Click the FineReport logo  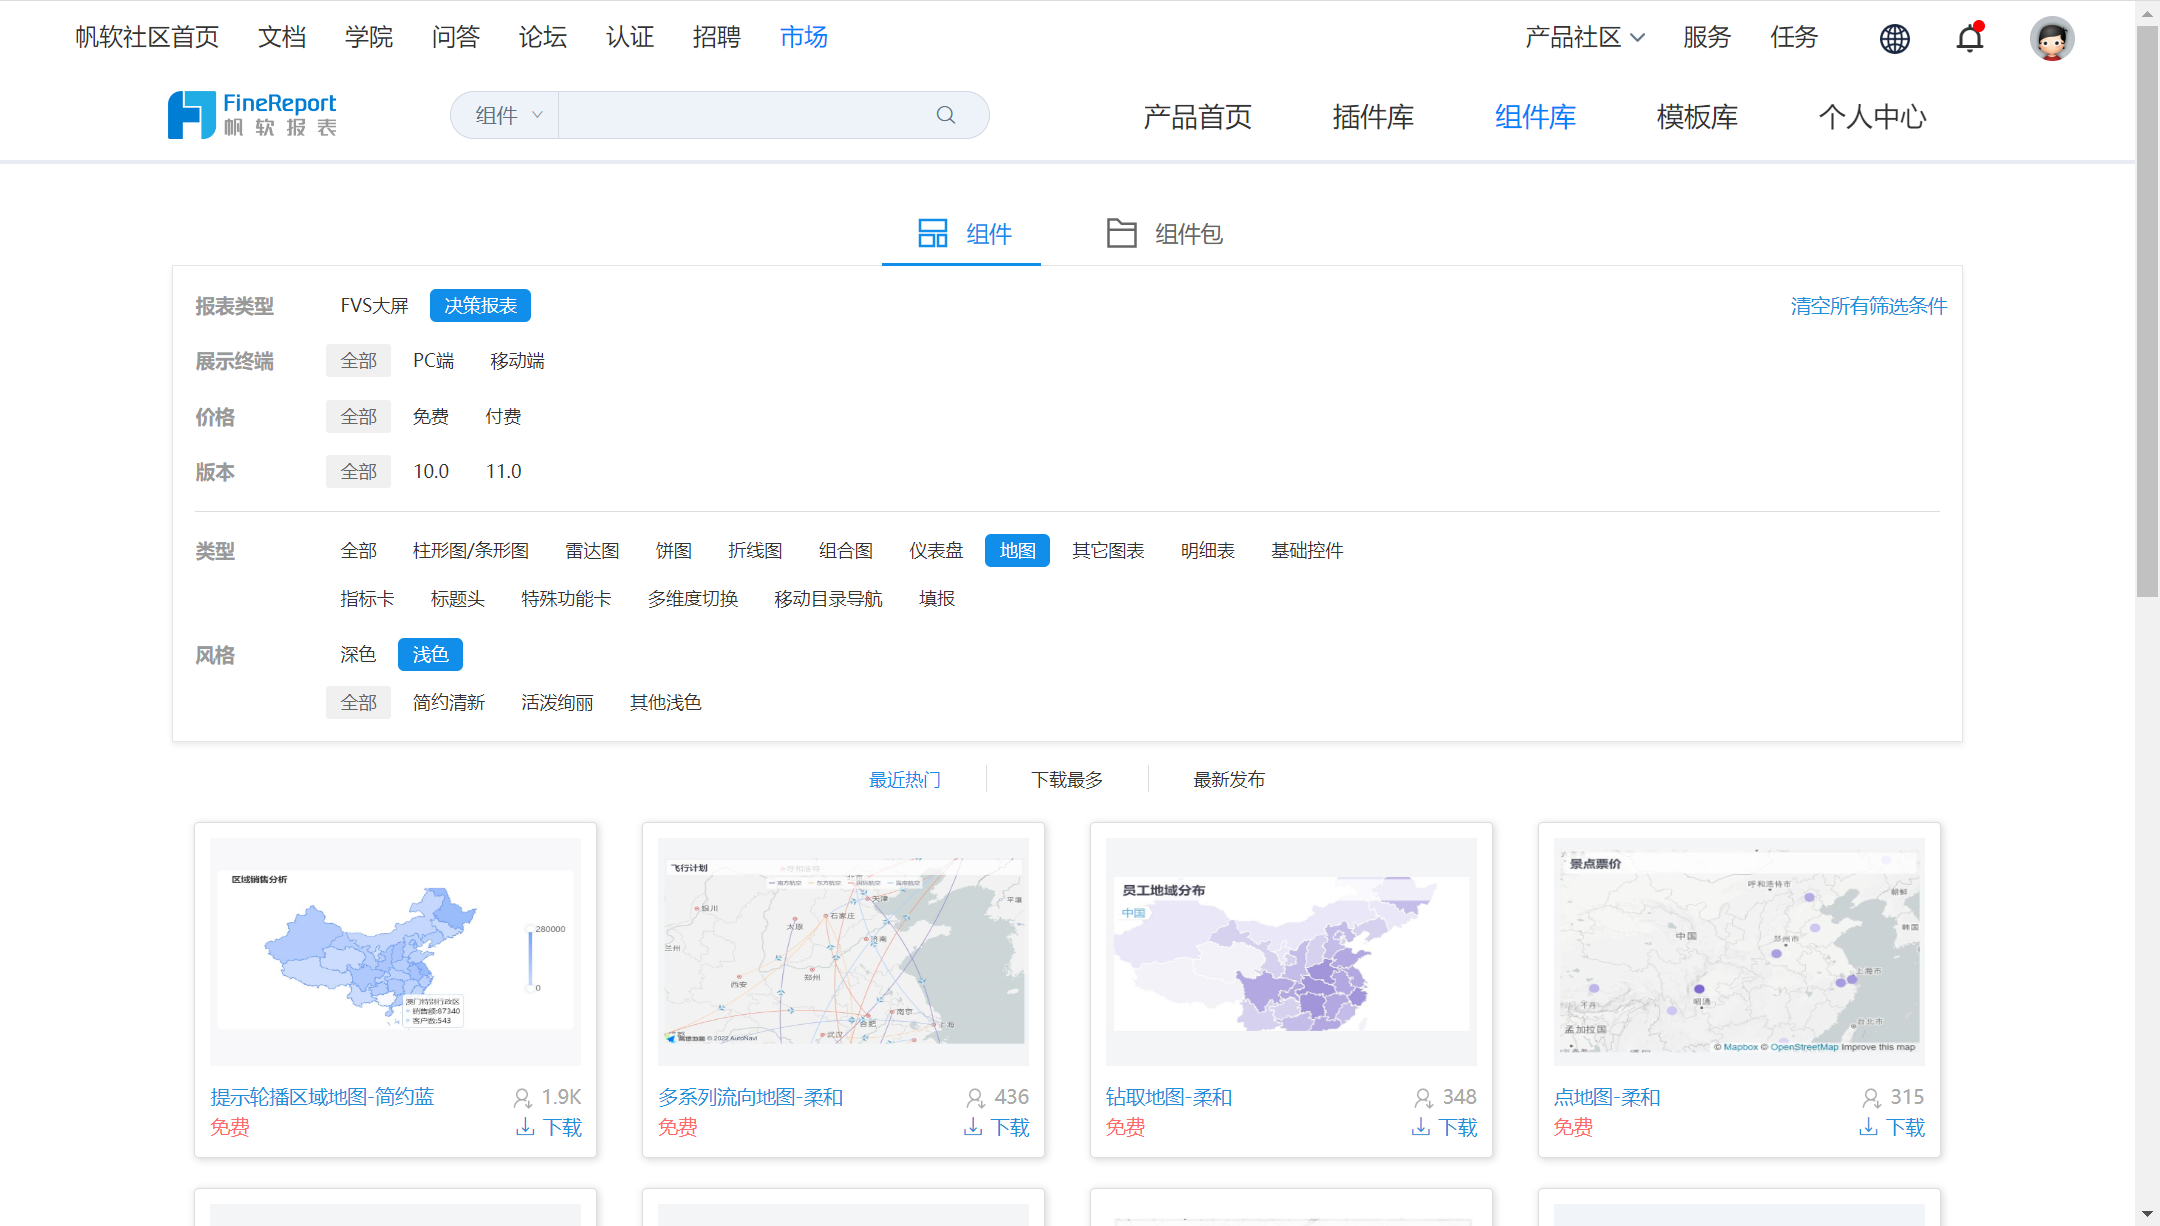(252, 115)
